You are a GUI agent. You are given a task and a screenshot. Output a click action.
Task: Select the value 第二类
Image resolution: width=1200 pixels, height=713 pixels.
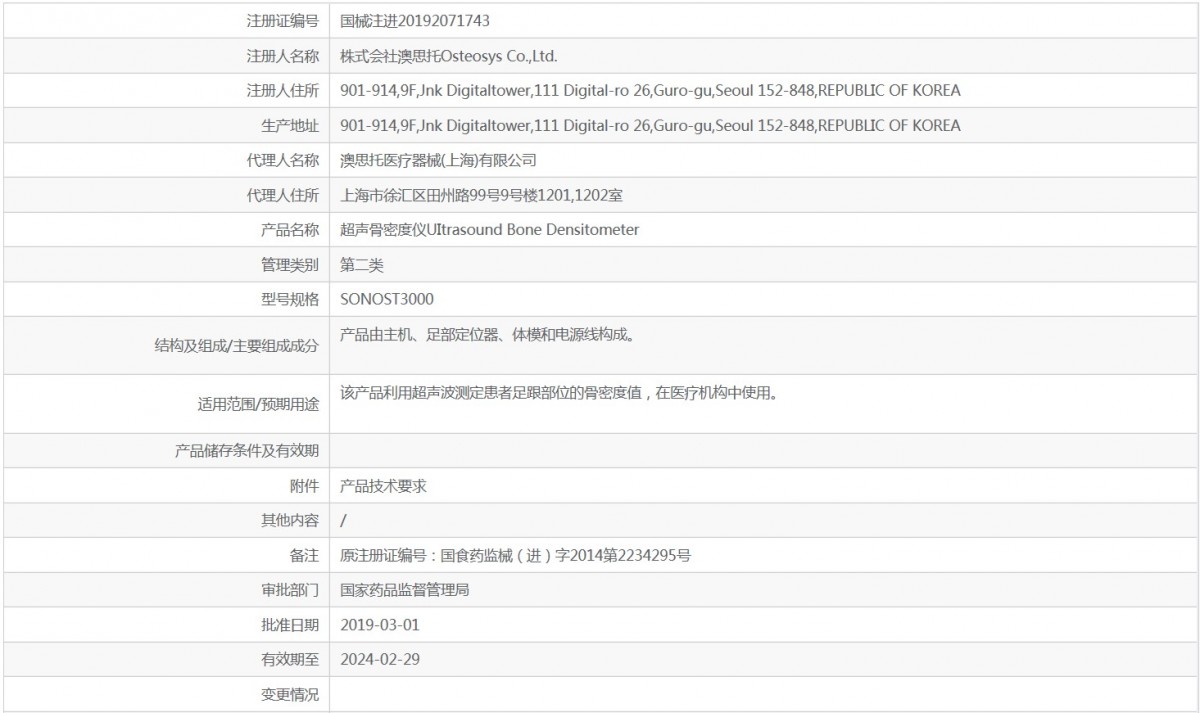(362, 265)
